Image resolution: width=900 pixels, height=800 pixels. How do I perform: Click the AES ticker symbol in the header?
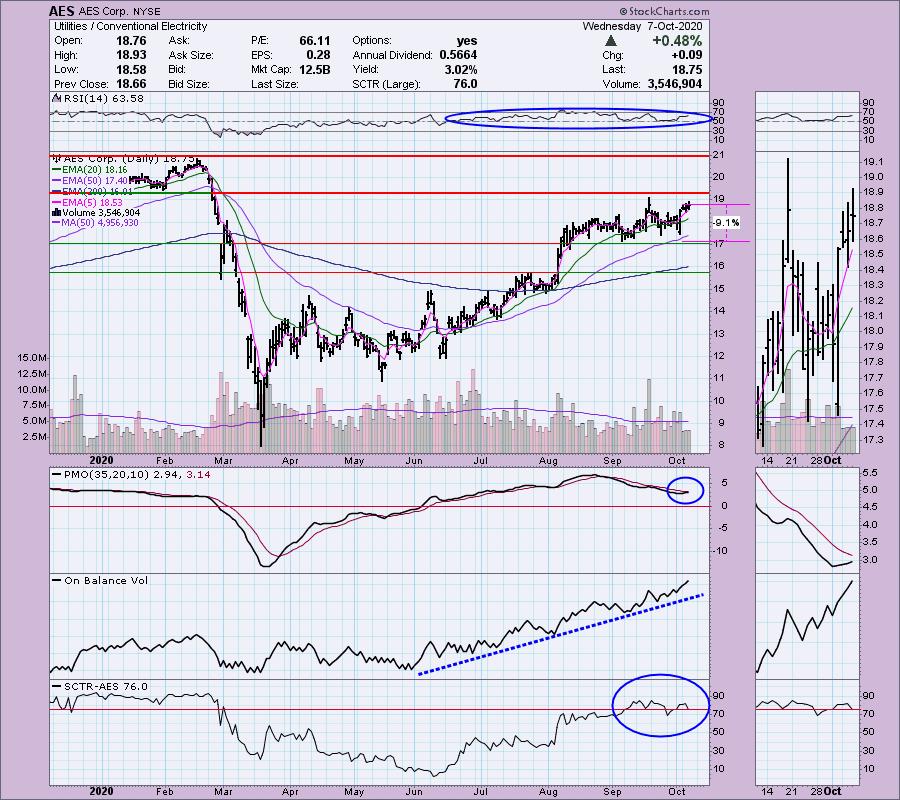61,11
